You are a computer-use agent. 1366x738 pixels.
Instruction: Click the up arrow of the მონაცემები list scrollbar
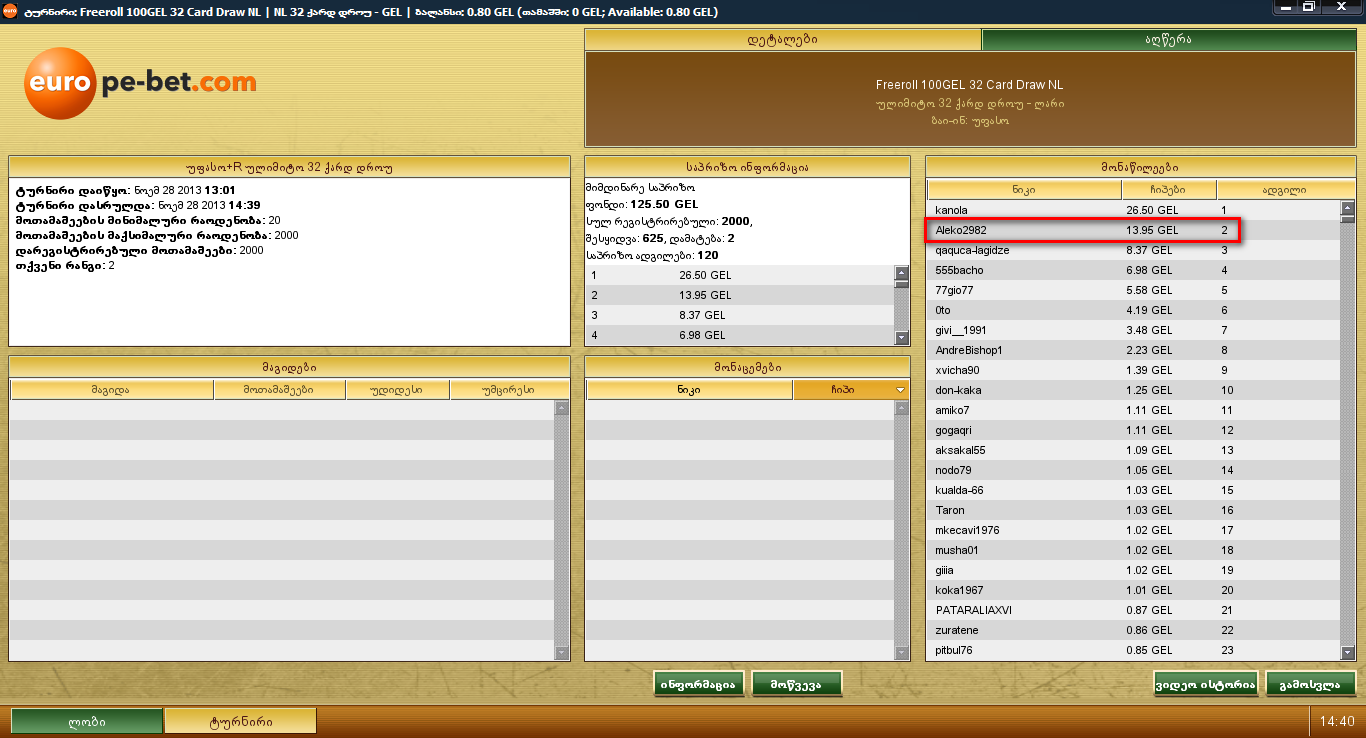coord(902,408)
